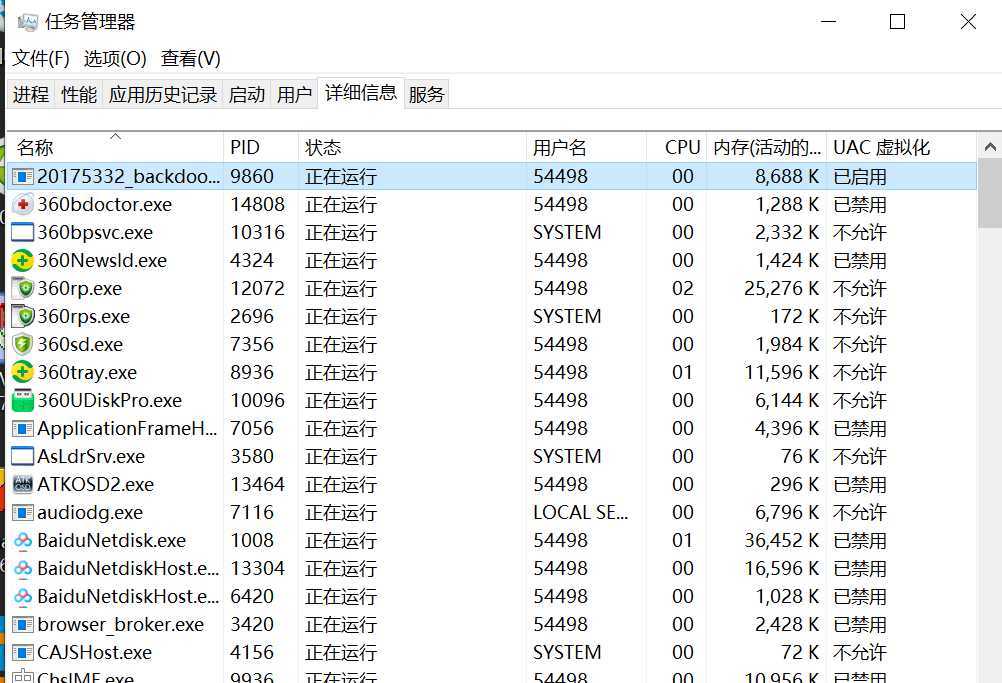Viewport: 1002px width, 683px height.
Task: Sort by the 名称 column header
Action: [115, 148]
